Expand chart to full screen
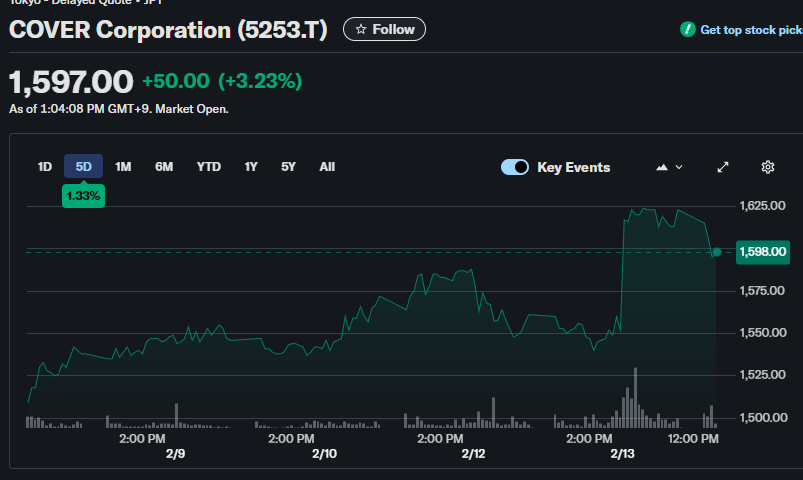The image size is (803, 480). (723, 167)
